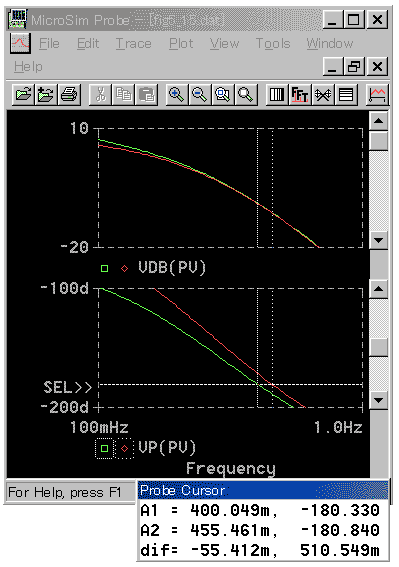Click the Print icon in the toolbar
This screenshot has width=399, height=567.
pos(68,95)
